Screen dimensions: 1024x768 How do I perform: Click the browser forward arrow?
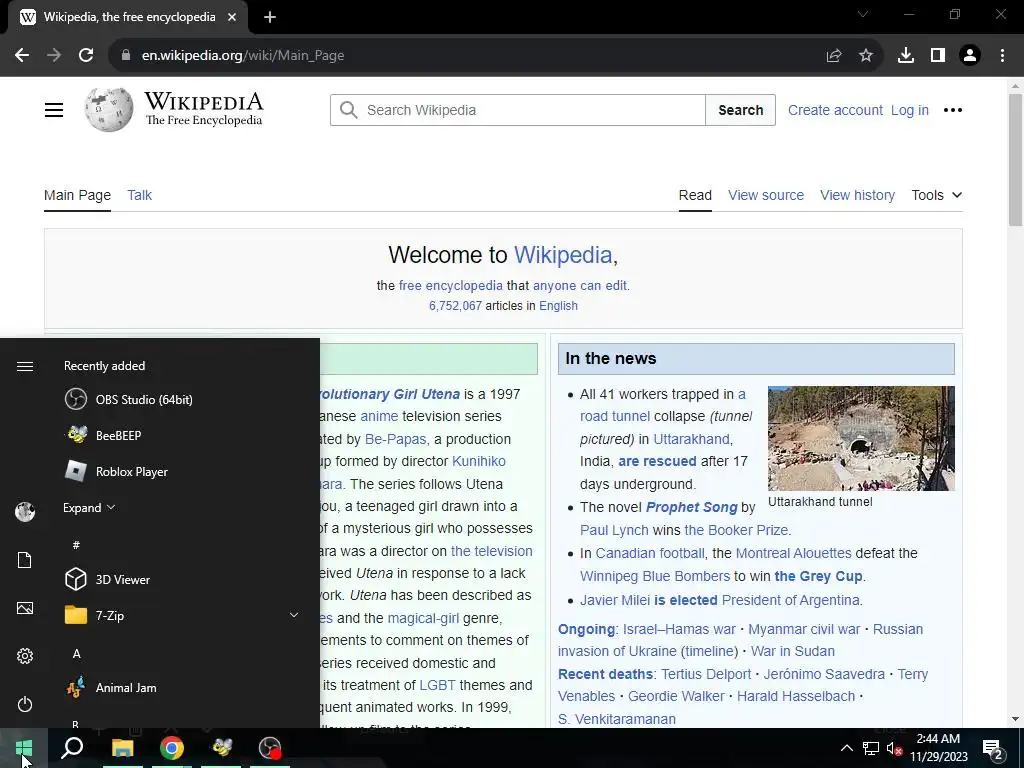[54, 56]
